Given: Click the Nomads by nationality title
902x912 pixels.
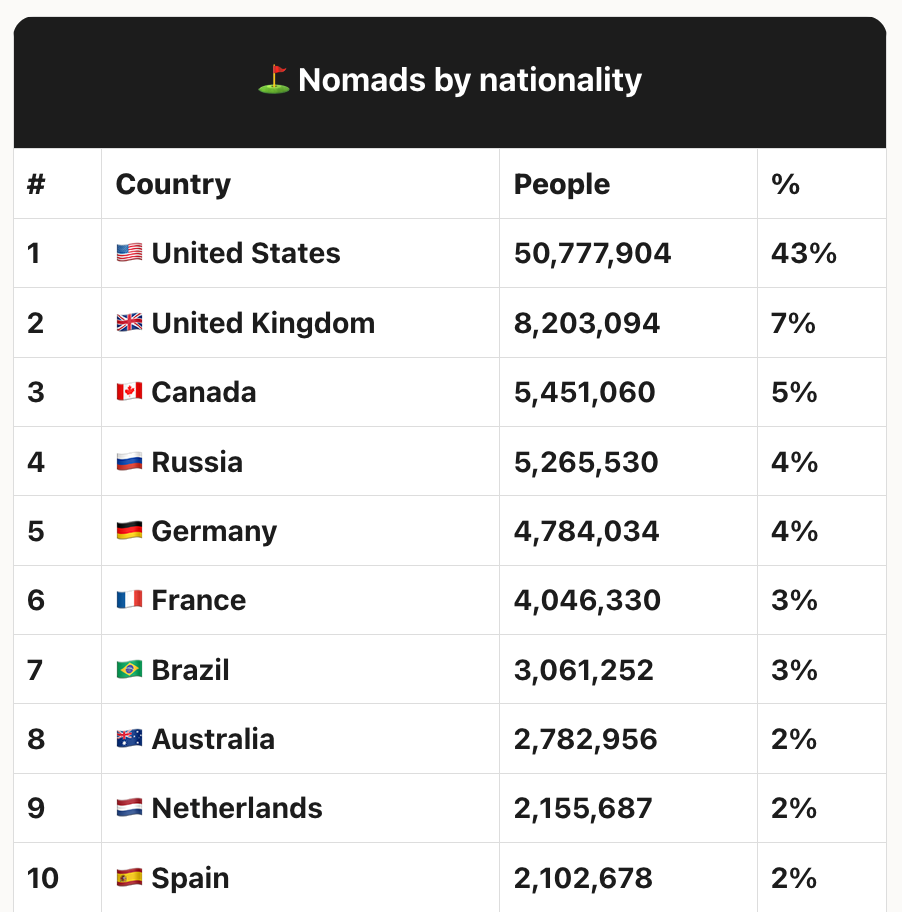Looking at the screenshot, I should pos(469,80).
